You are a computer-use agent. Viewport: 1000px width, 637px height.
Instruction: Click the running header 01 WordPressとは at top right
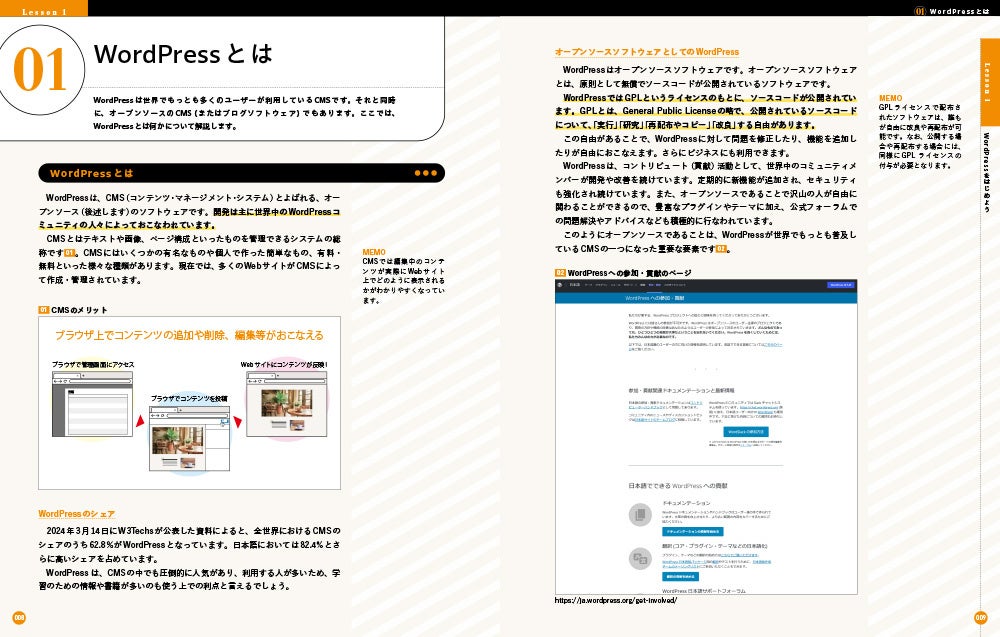point(952,11)
